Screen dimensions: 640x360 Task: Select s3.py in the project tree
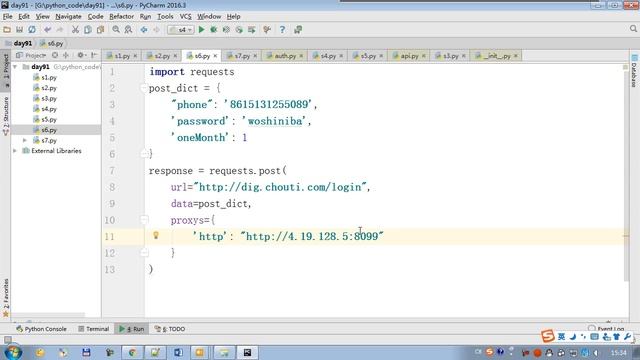45,98
